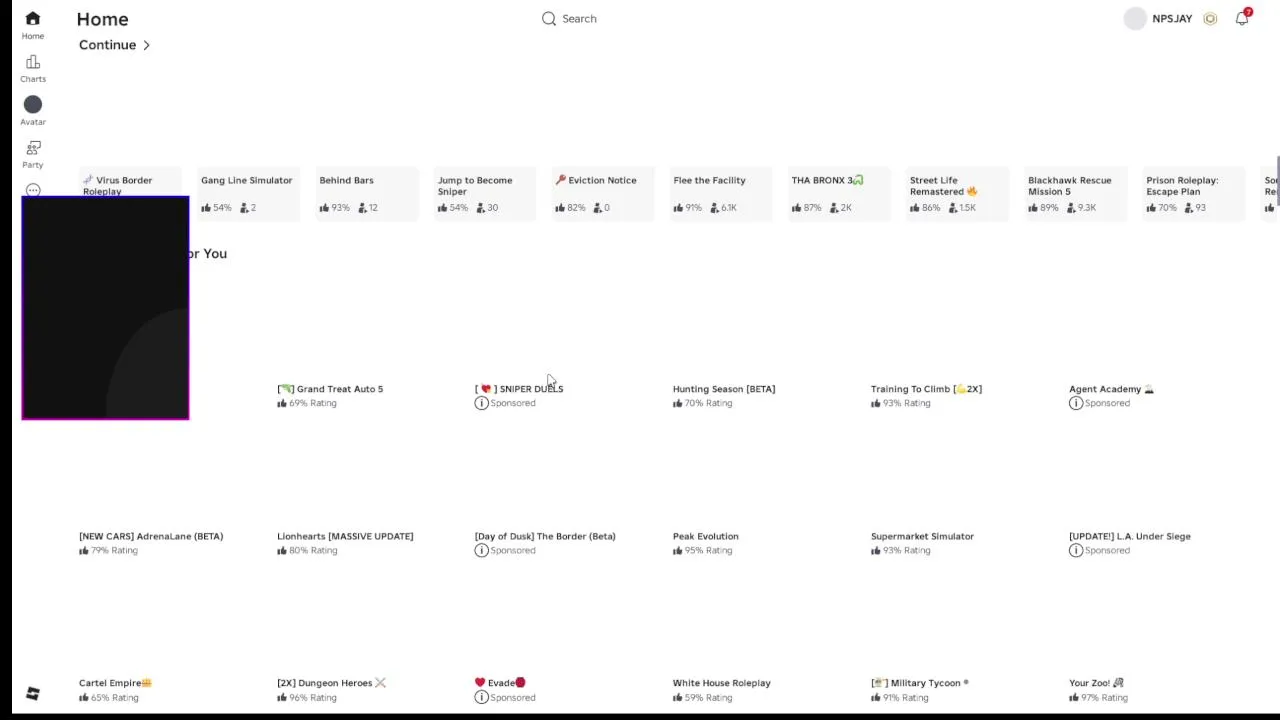Open the Robux balance icon
Screen dimensions: 1280x720
1210,19
